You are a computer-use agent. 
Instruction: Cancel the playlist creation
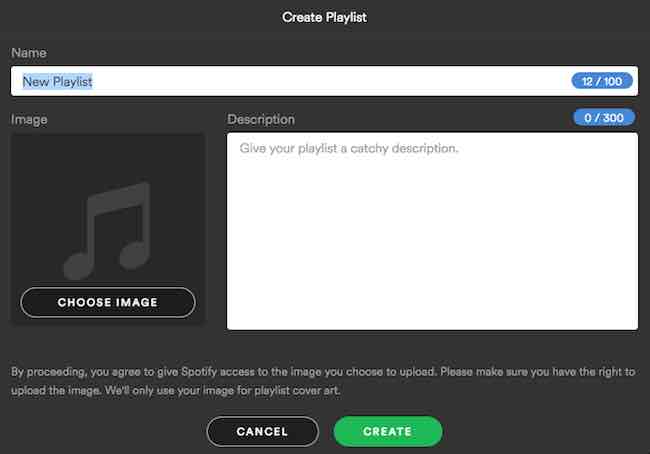pyautogui.click(x=262, y=432)
